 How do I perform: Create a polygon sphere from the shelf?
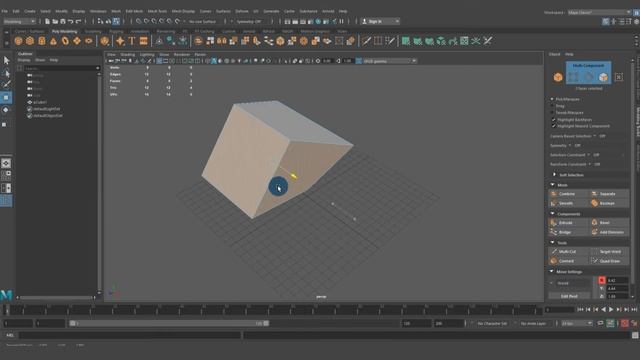pyautogui.click(x=18, y=41)
